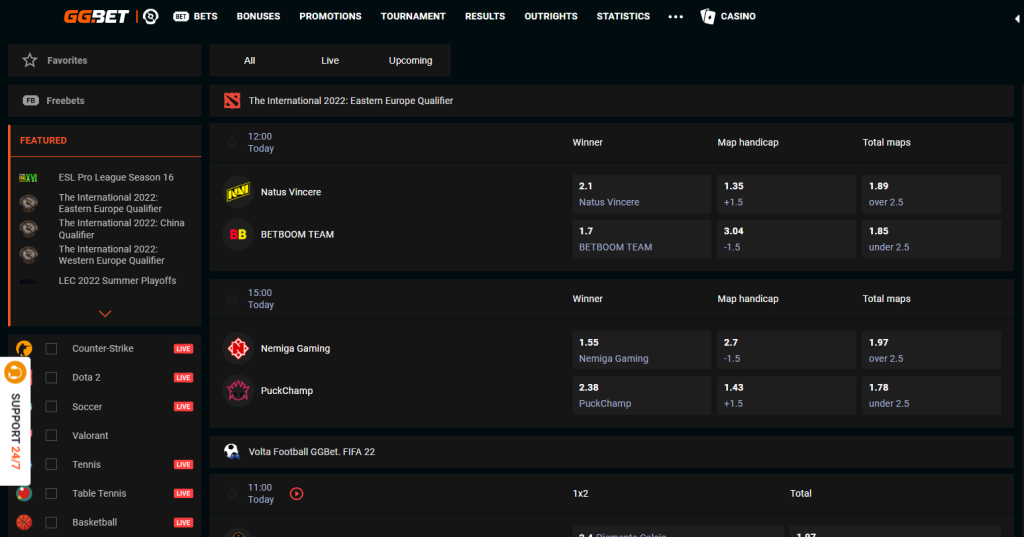
Task: Switch to the All tab
Action: (x=249, y=61)
